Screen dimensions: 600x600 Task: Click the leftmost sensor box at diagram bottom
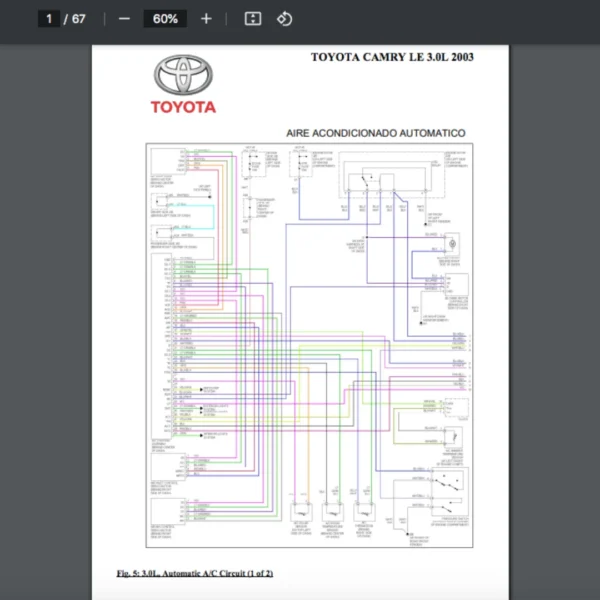click(x=300, y=511)
